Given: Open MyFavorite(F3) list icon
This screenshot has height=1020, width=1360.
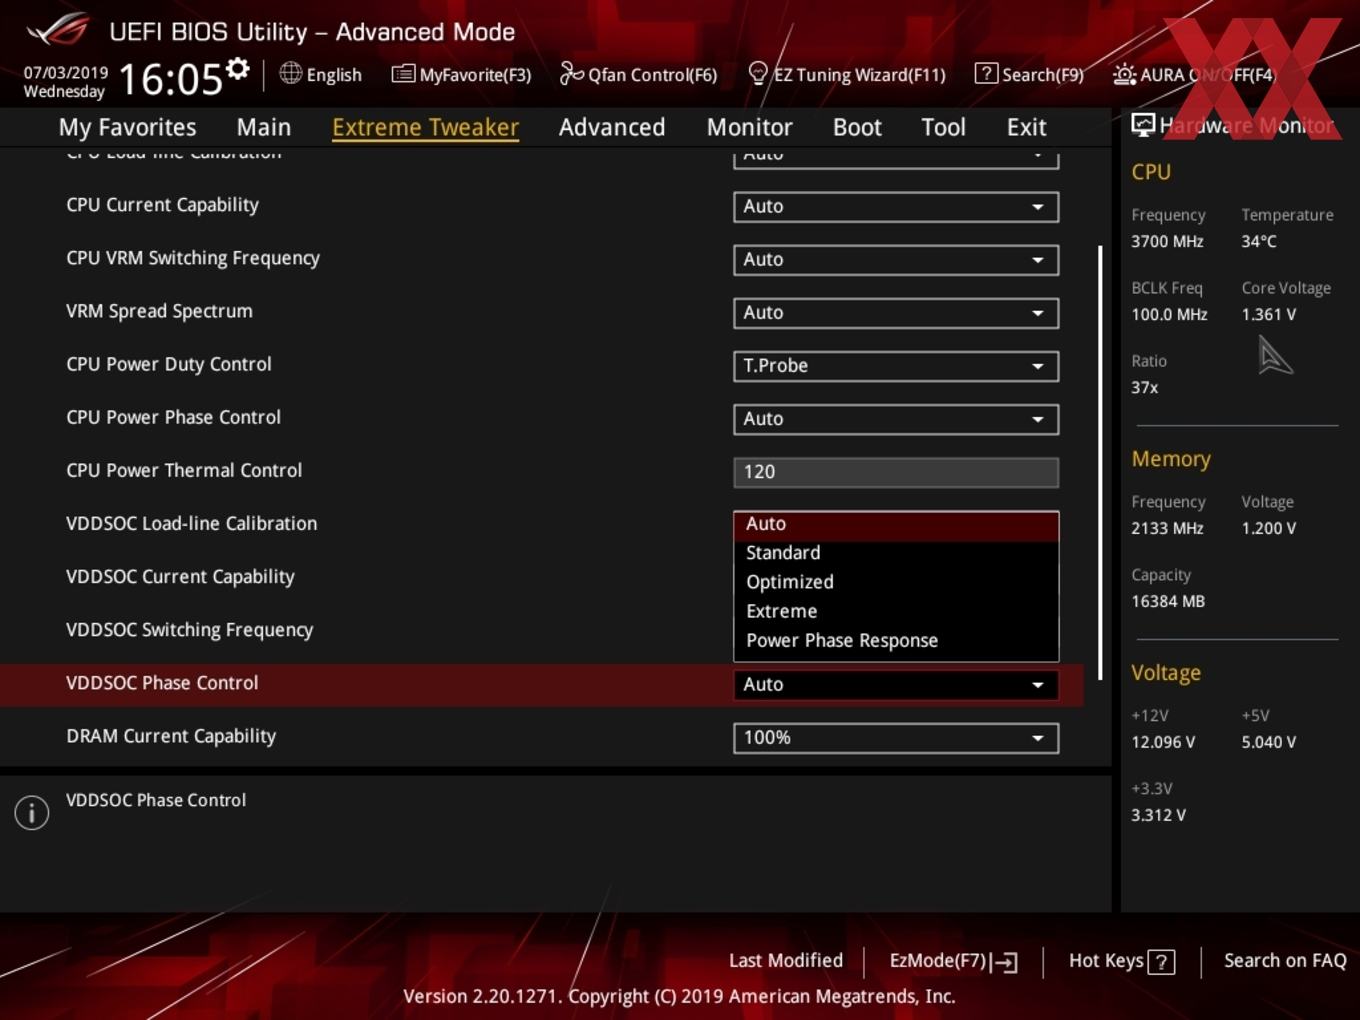Looking at the screenshot, I should tap(403, 74).
